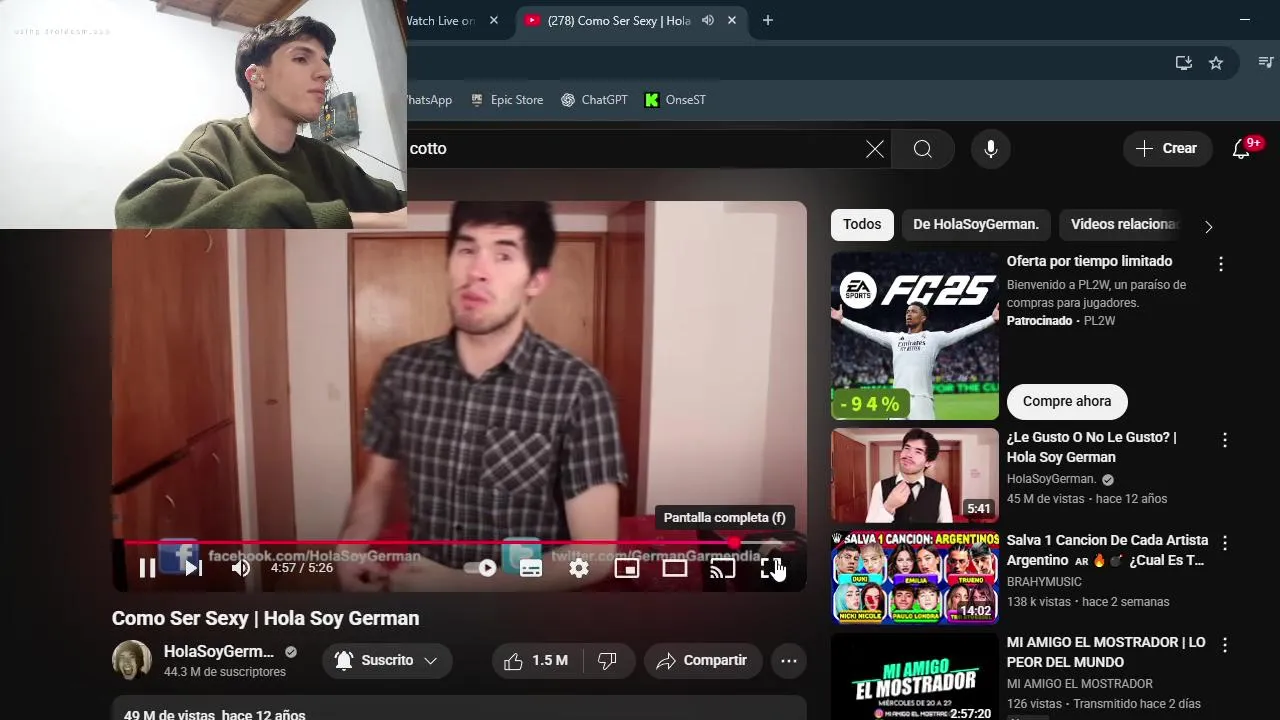Screen dimensions: 1280x720
Task: Open the MI AMIGO EL MOSTRADOR video title
Action: click(1106, 652)
